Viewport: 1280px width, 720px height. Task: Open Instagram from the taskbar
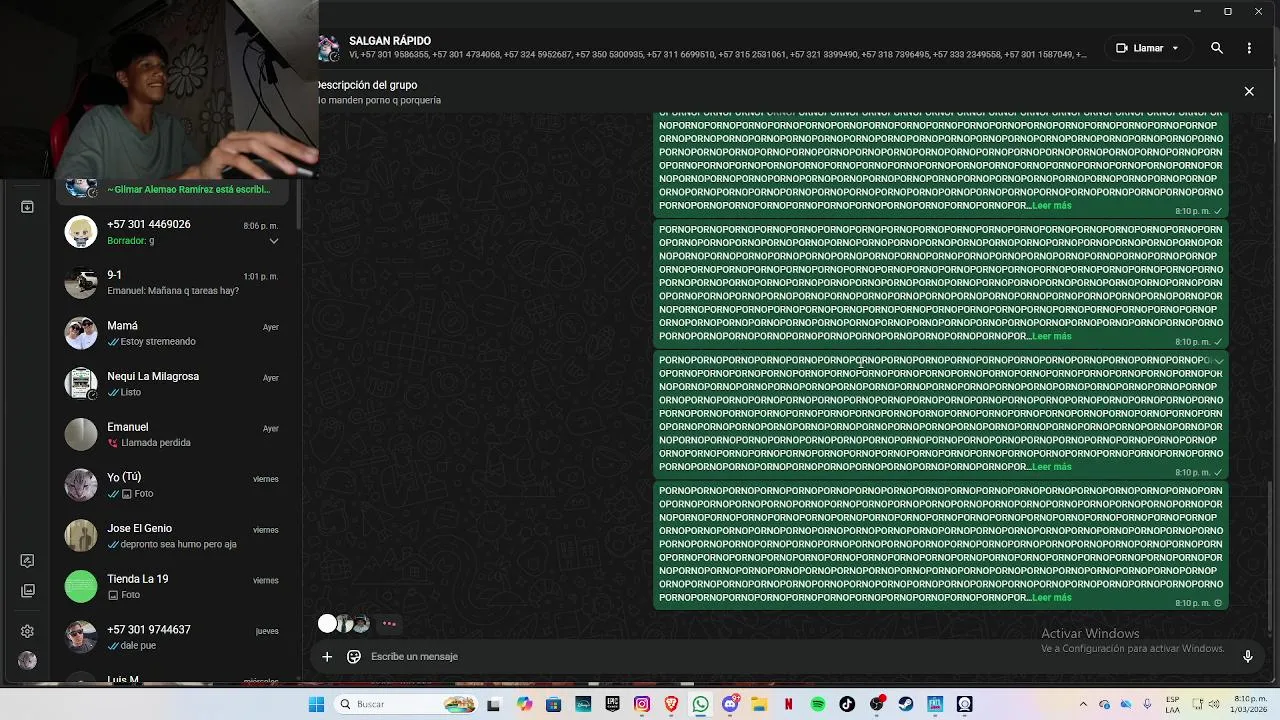(x=642, y=704)
